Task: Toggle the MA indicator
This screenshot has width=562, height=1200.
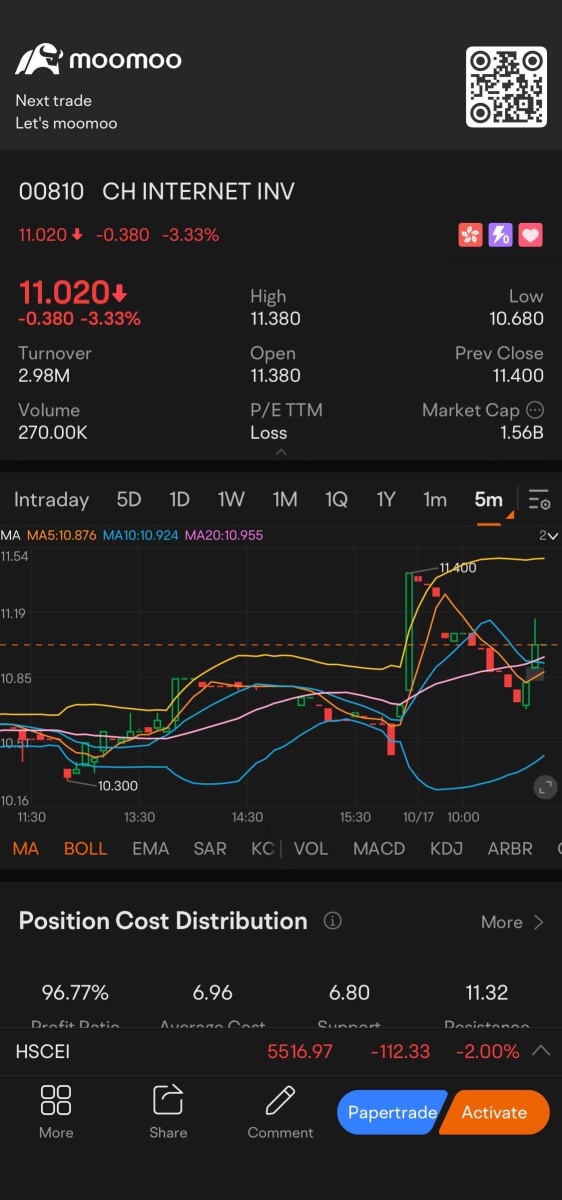Action: coord(26,848)
